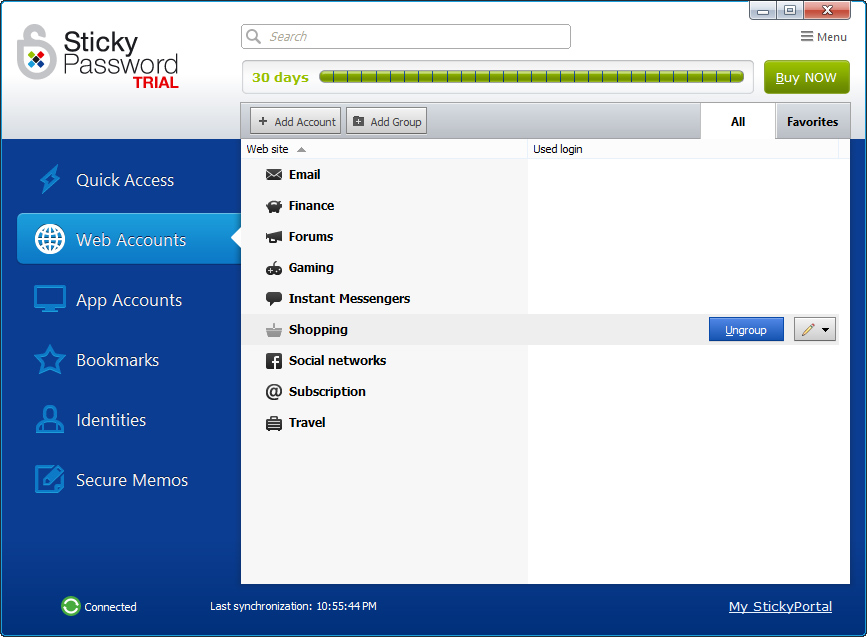Open the Secure Memos section
The image size is (867, 637).
(x=132, y=480)
